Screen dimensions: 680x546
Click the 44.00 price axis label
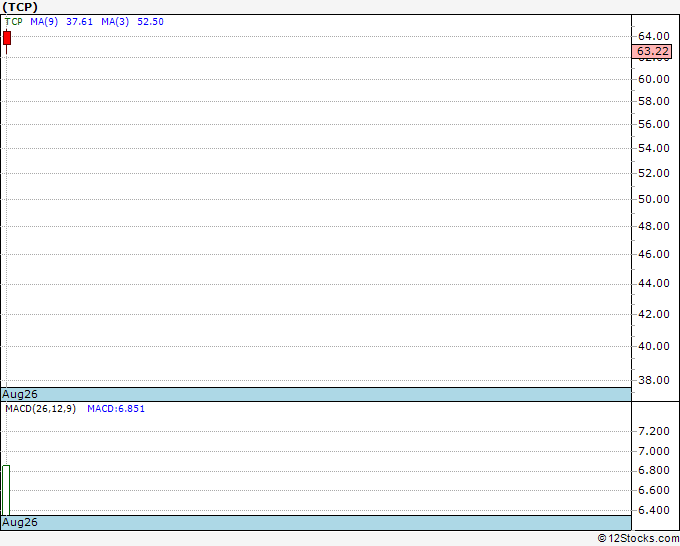tap(654, 283)
